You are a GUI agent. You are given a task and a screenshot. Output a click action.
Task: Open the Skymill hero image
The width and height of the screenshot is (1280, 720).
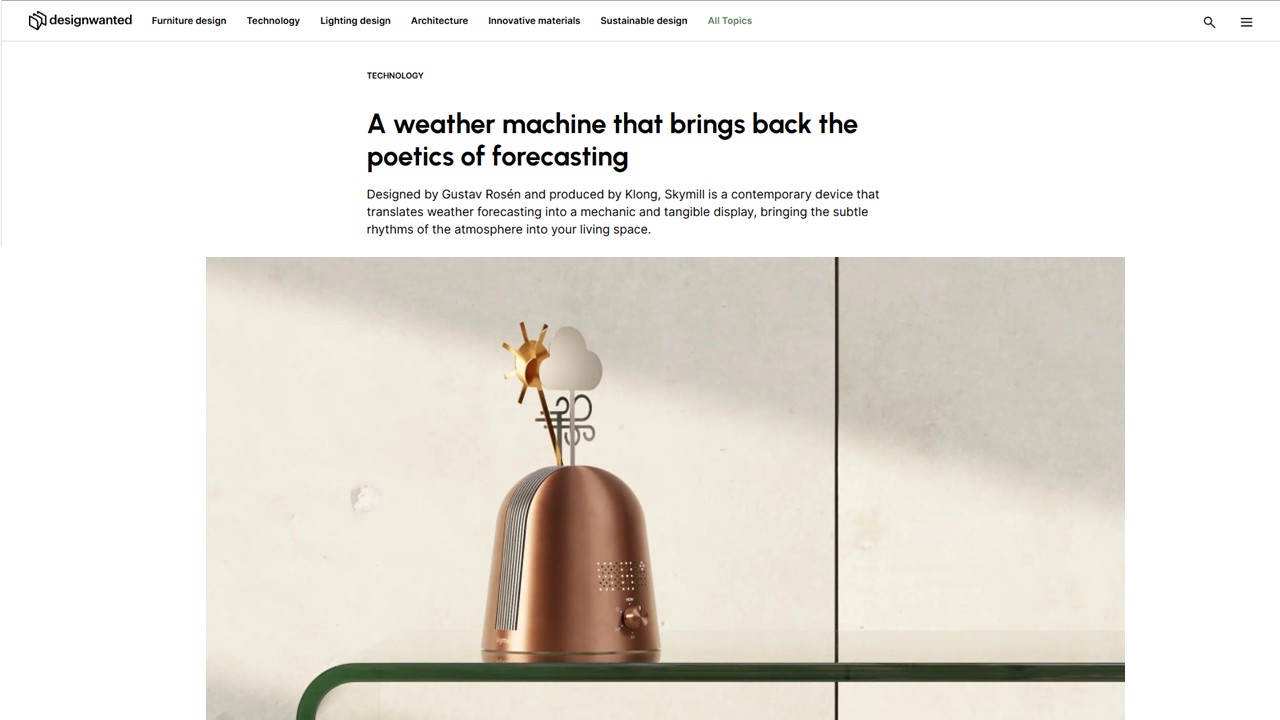pos(665,488)
